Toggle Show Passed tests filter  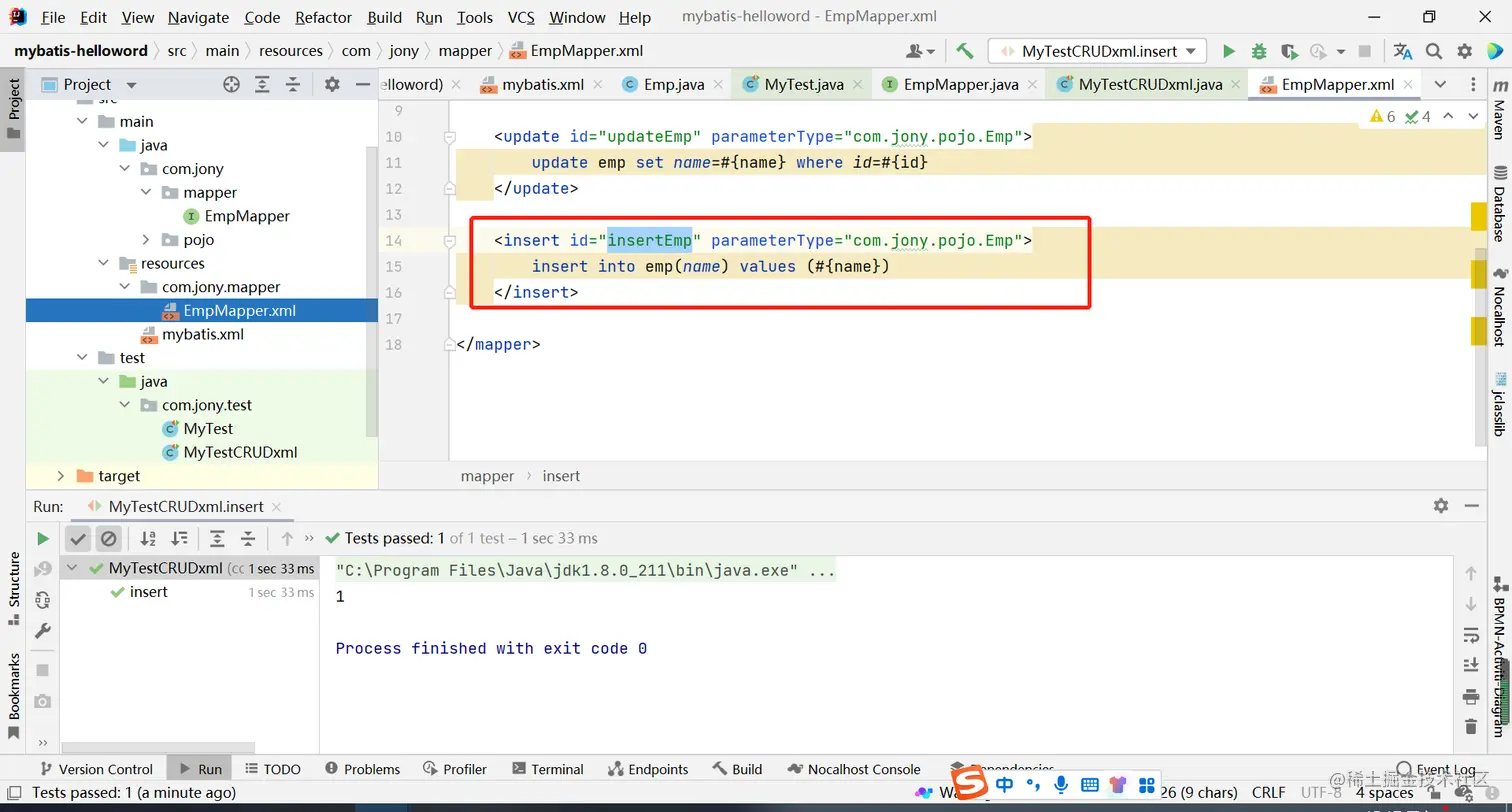(77, 538)
